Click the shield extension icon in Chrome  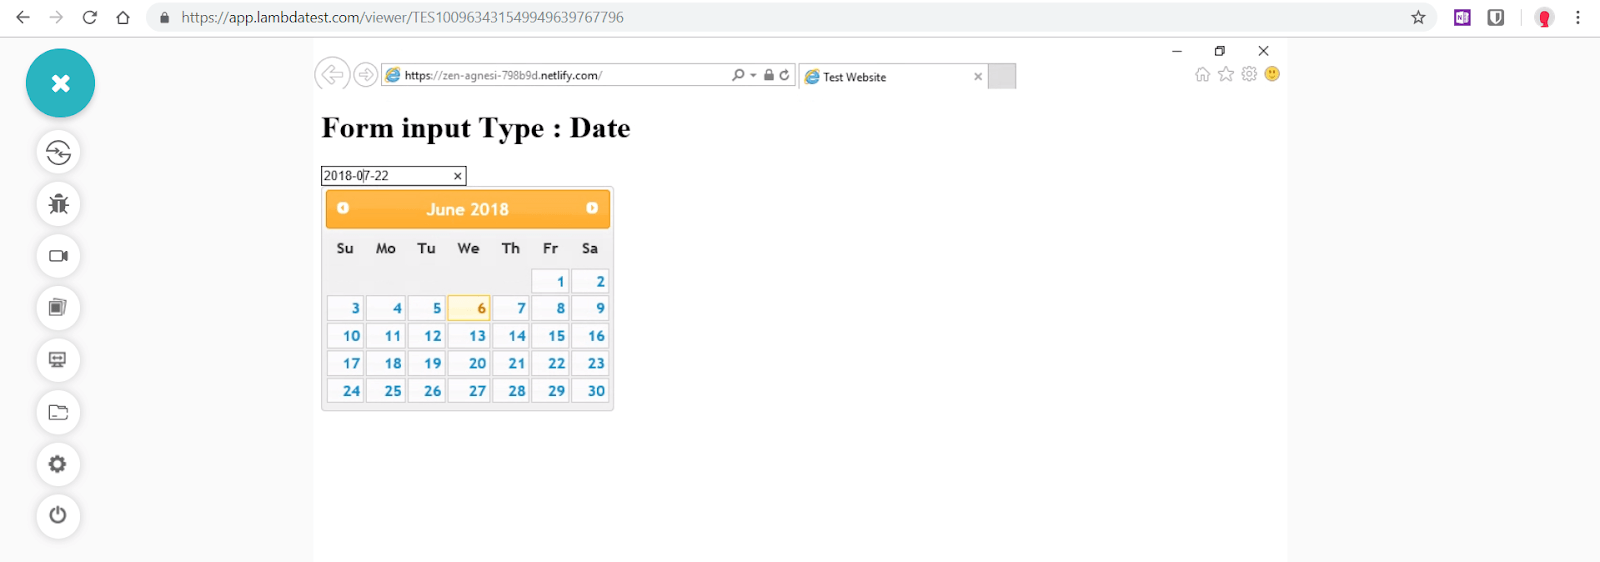(1496, 17)
